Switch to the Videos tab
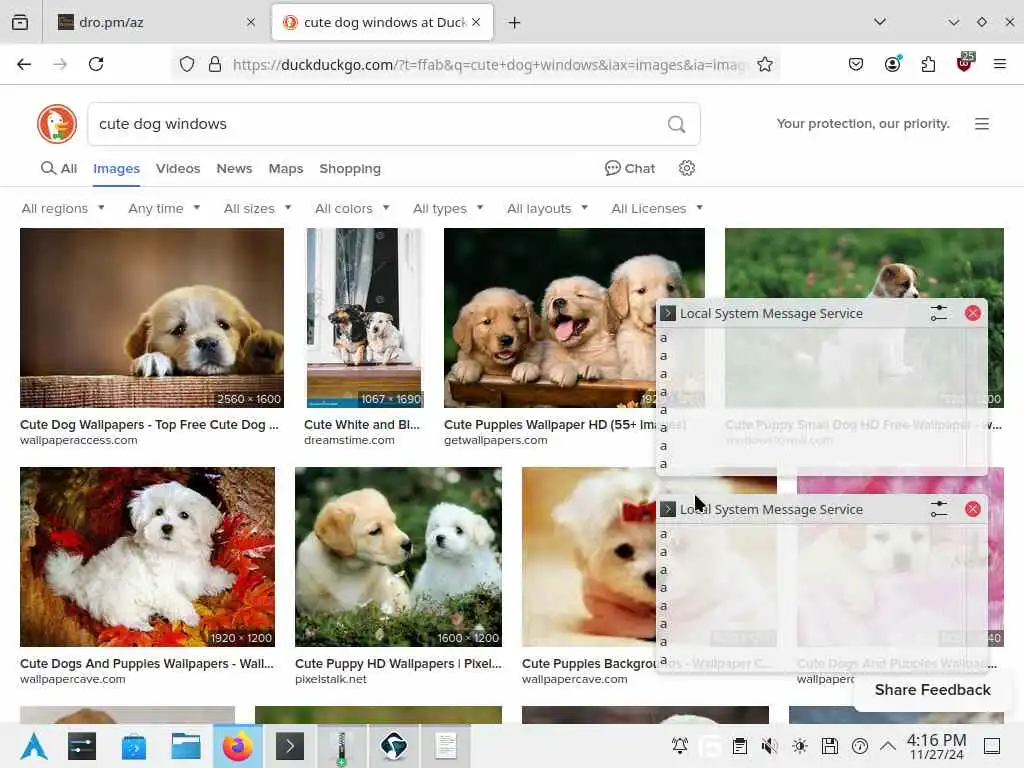 [178, 168]
